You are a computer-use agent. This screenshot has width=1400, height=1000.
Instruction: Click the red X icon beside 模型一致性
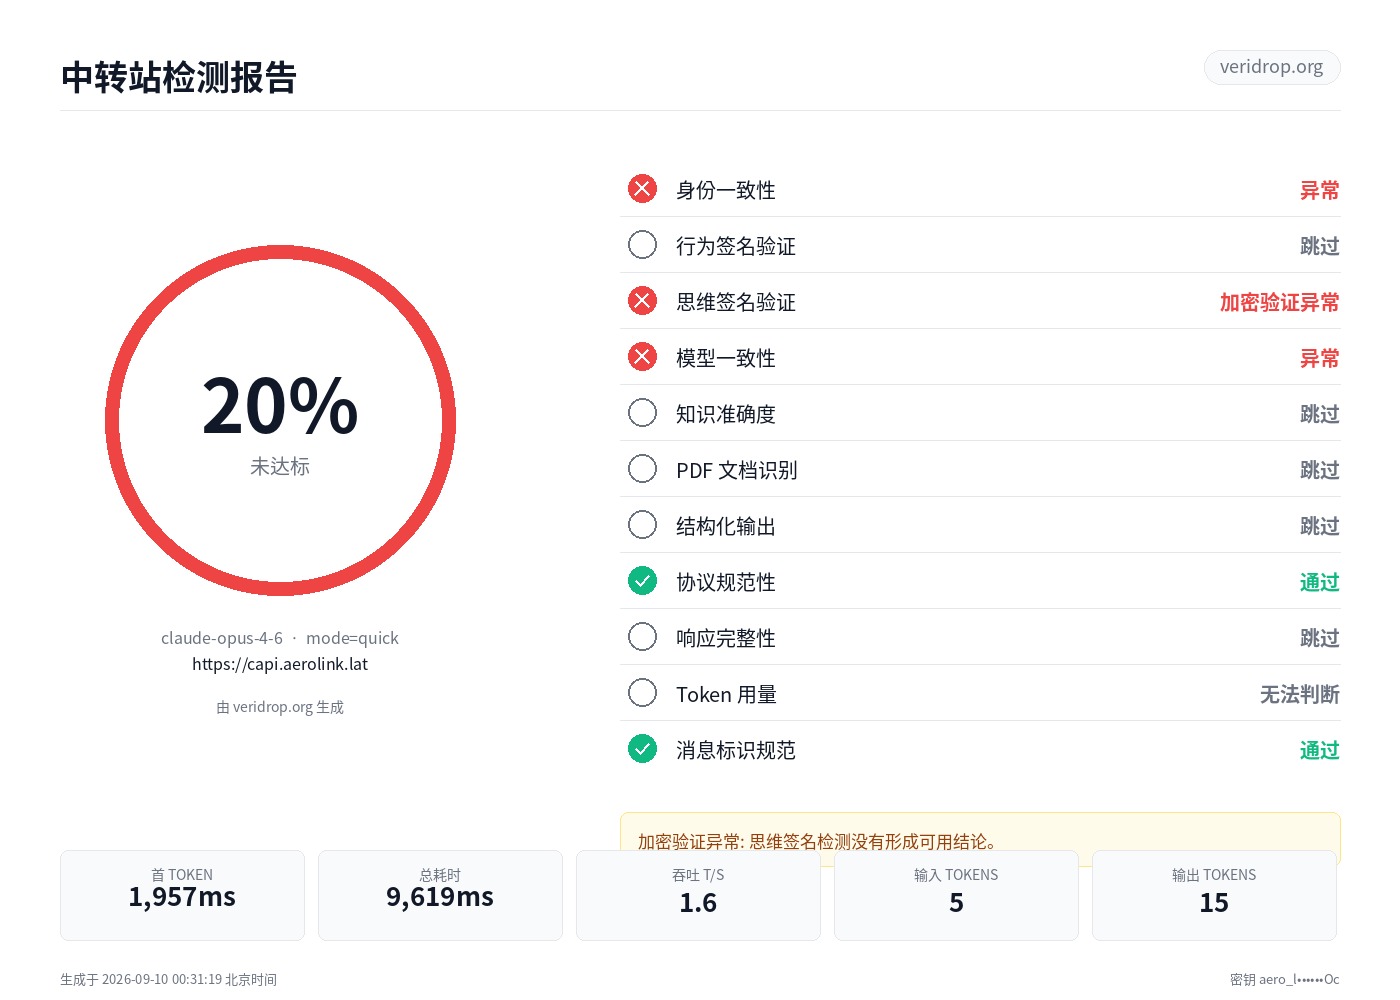tap(642, 357)
